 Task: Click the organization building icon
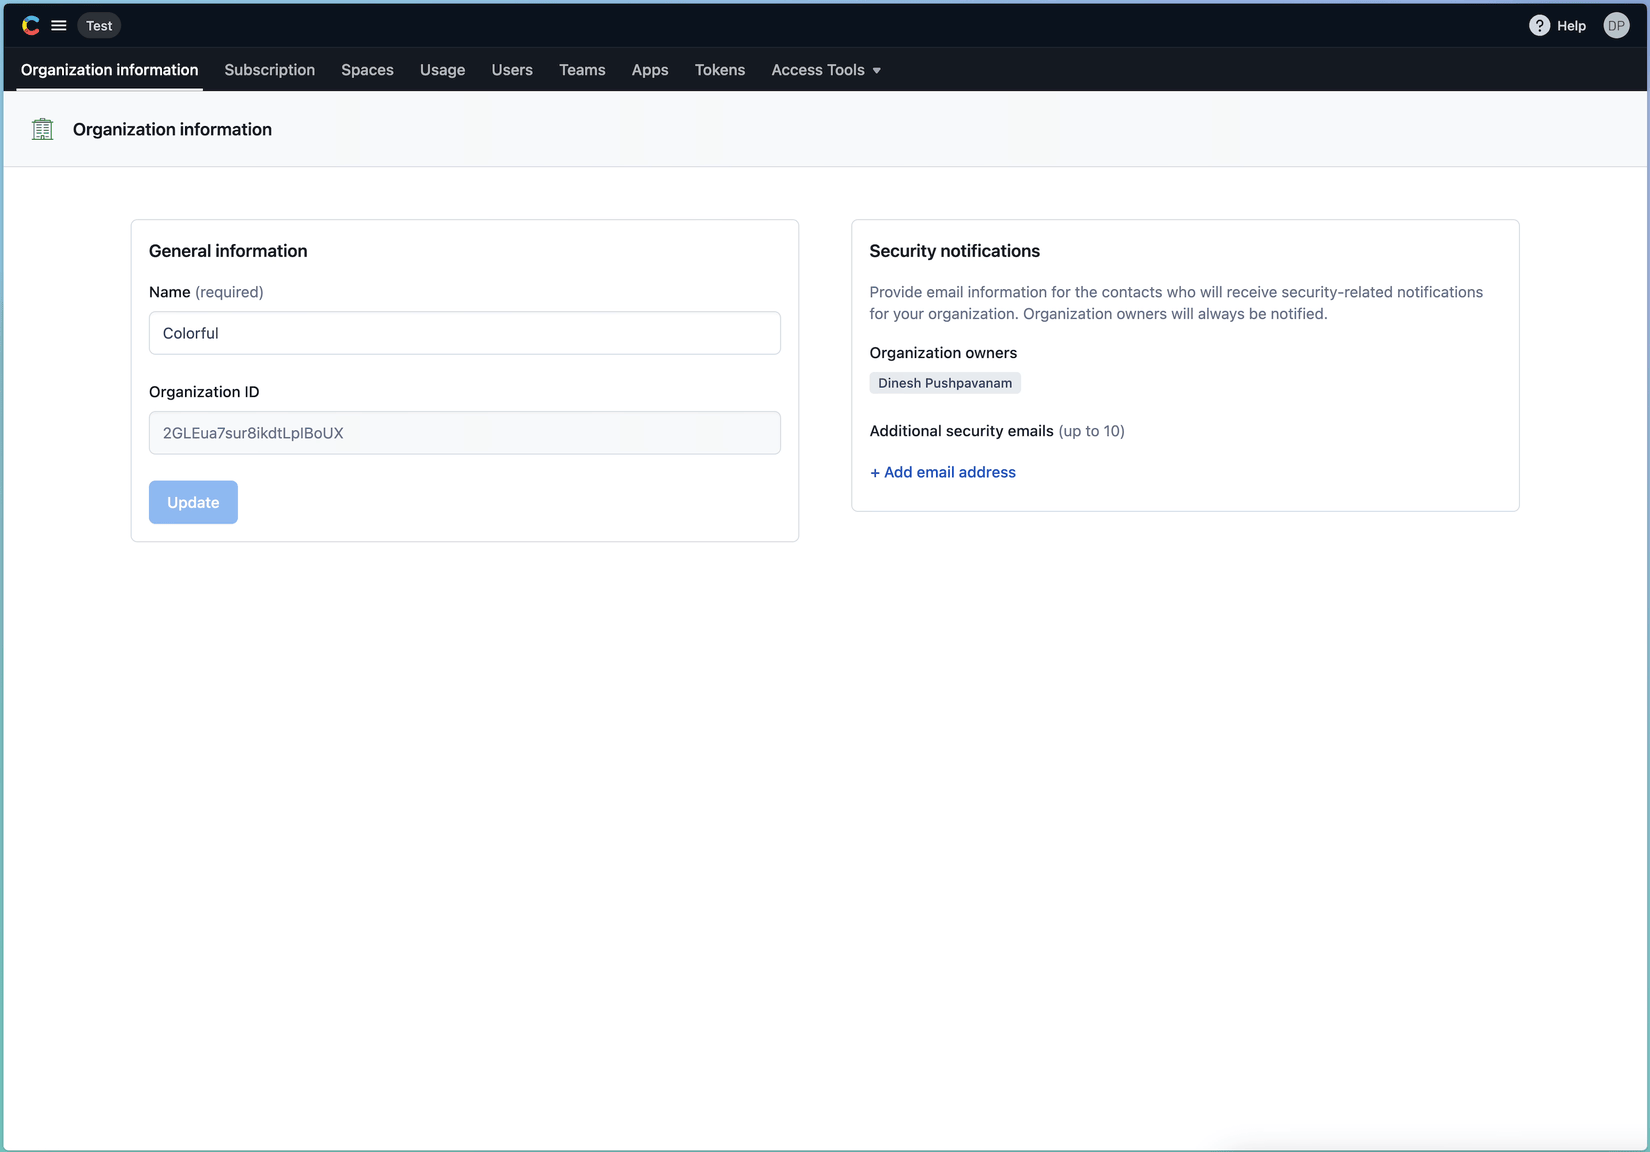tap(42, 129)
